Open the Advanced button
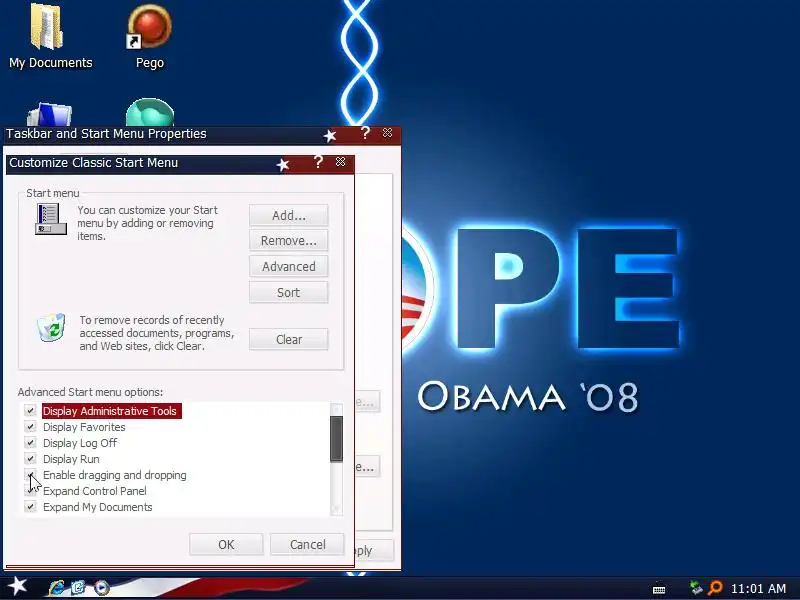The width and height of the screenshot is (800, 600). tap(288, 266)
